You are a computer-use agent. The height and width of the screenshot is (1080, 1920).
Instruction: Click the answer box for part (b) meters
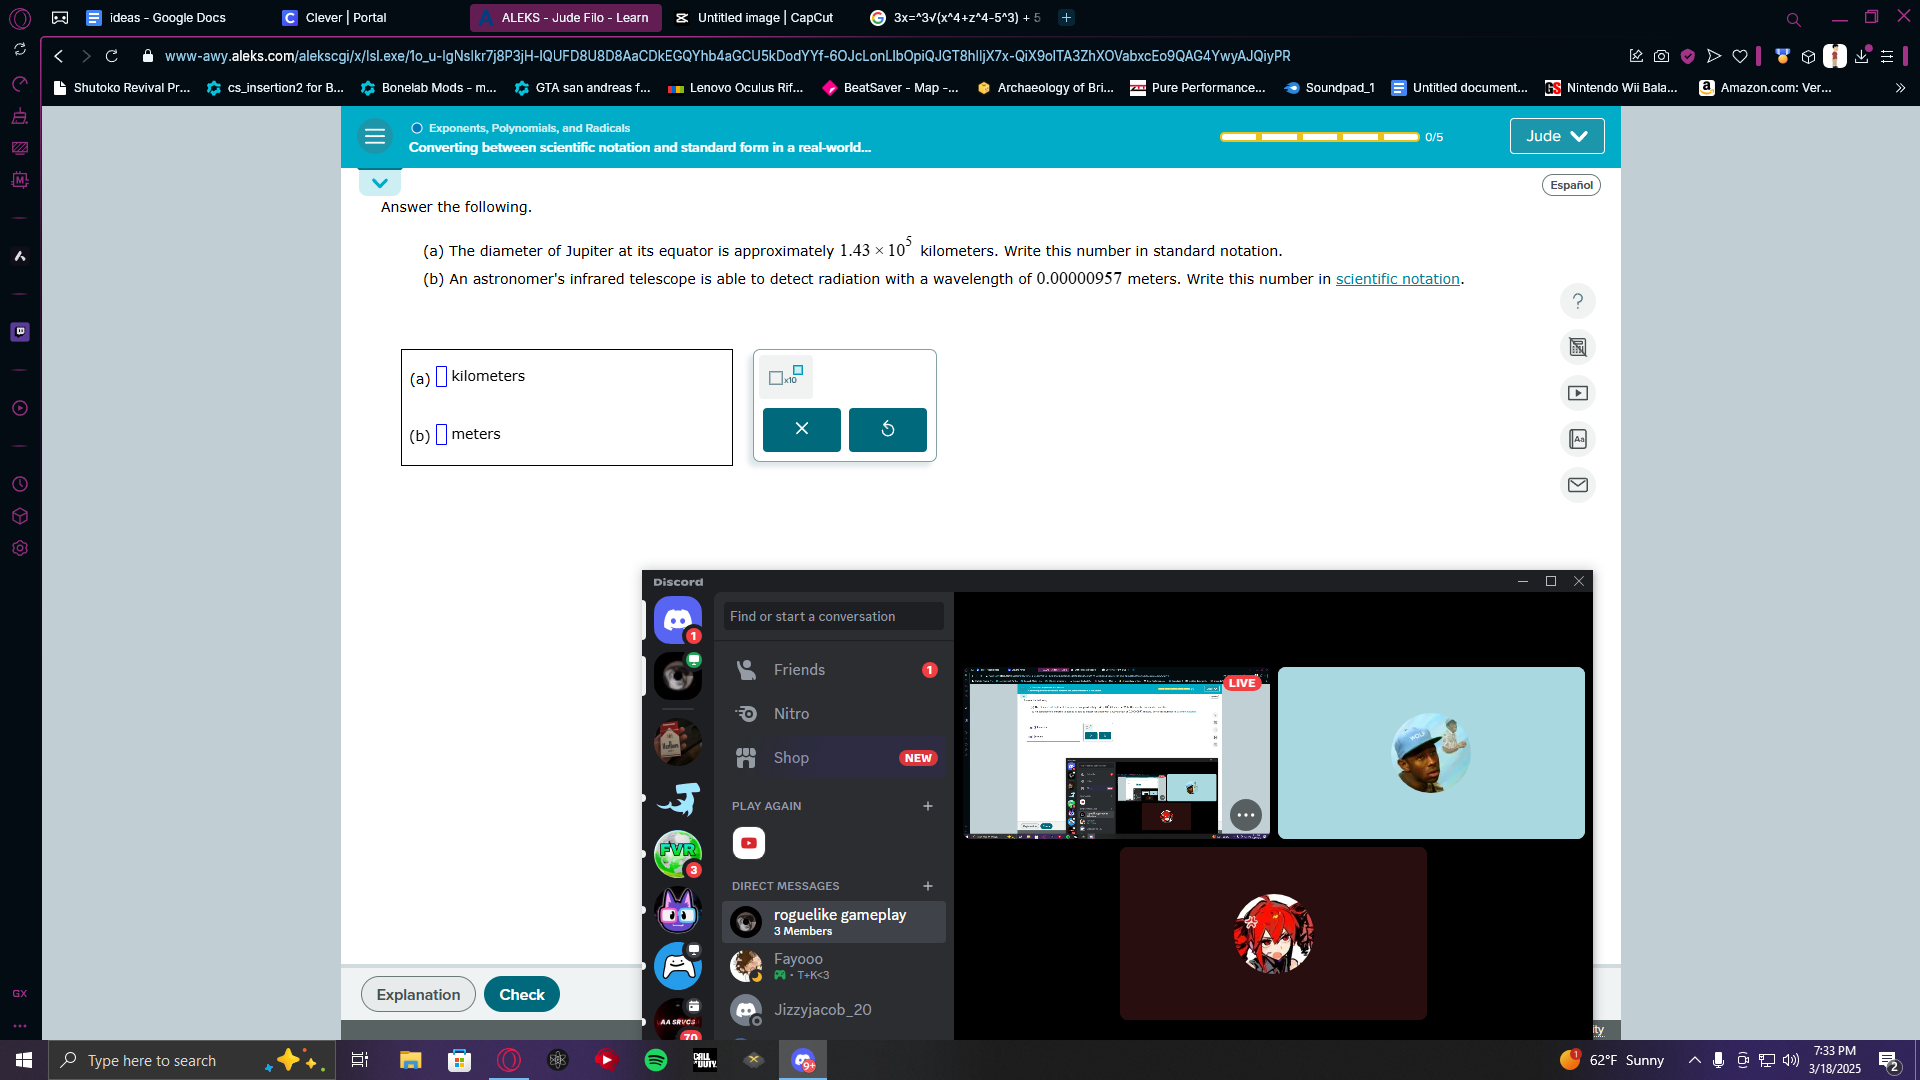point(441,435)
